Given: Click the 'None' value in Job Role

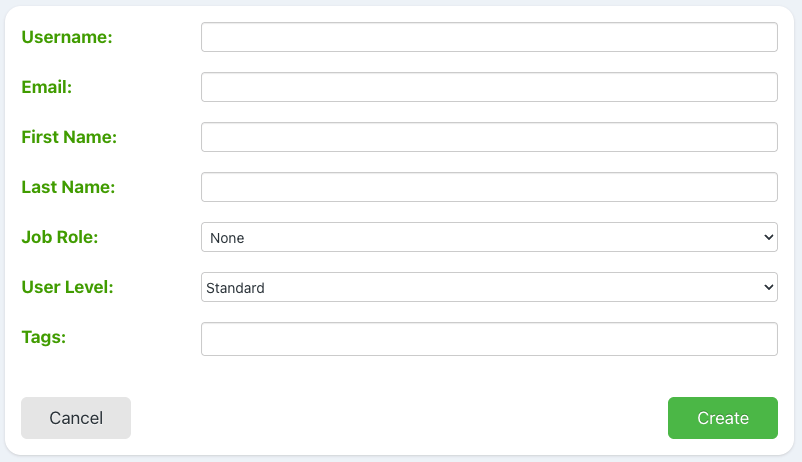Looking at the screenshot, I should 227,238.
